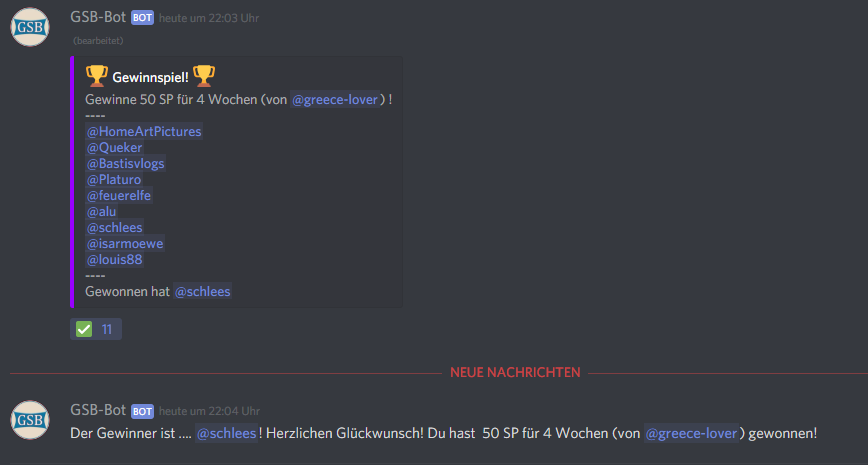The width and height of the screenshot is (868, 465).
Task: Click the @alu mention
Action: [x=101, y=211]
